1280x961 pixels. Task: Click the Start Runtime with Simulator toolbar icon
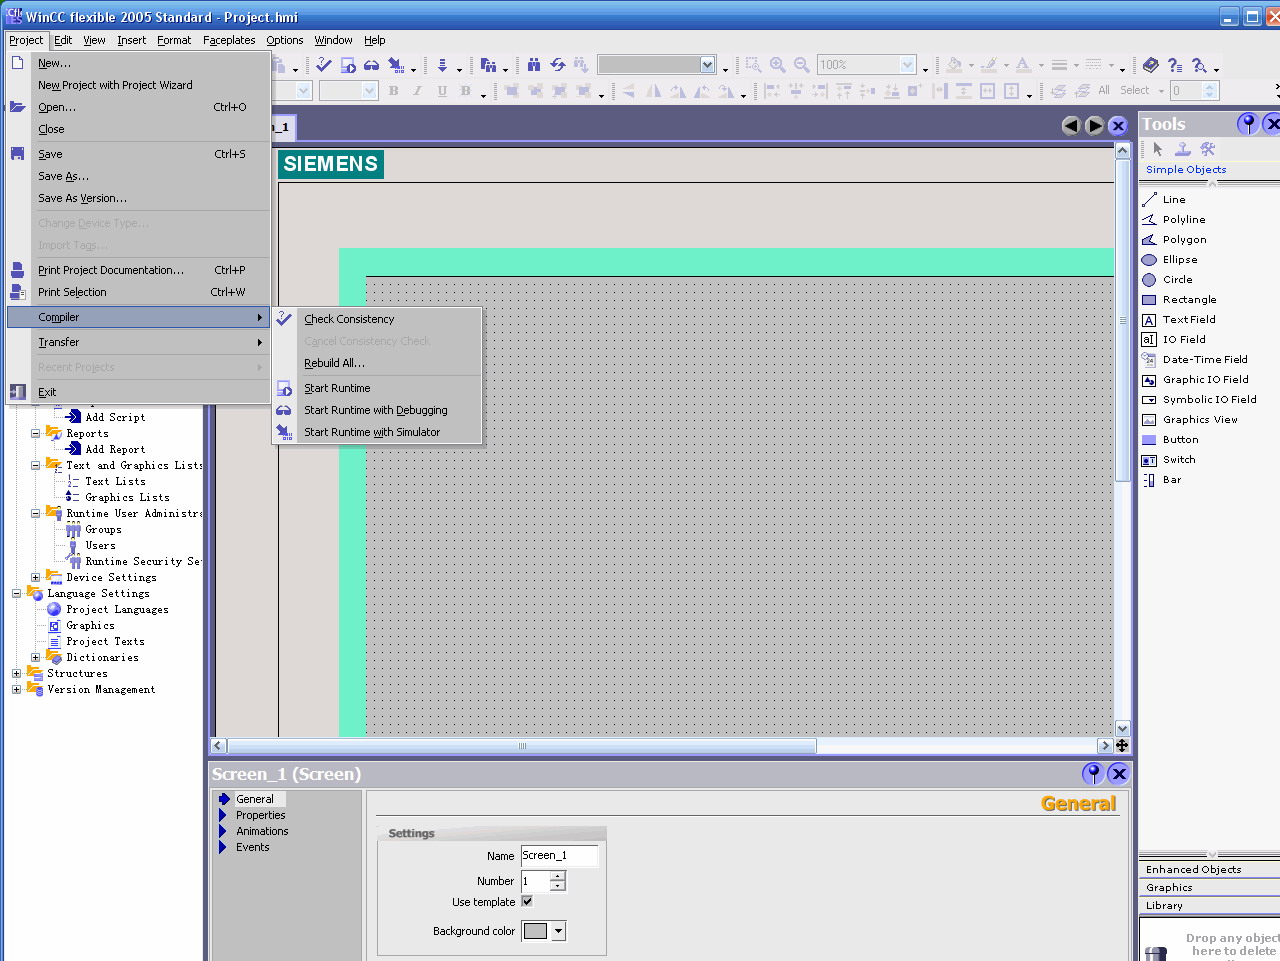tap(396, 65)
